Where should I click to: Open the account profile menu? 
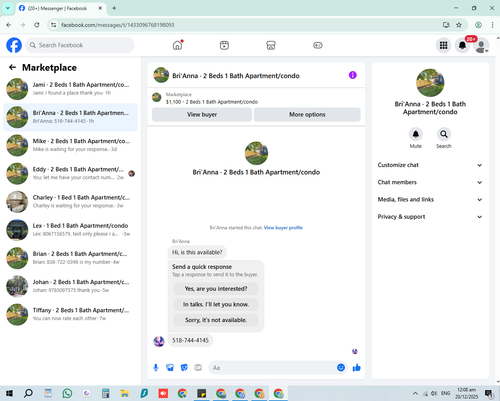(481, 45)
